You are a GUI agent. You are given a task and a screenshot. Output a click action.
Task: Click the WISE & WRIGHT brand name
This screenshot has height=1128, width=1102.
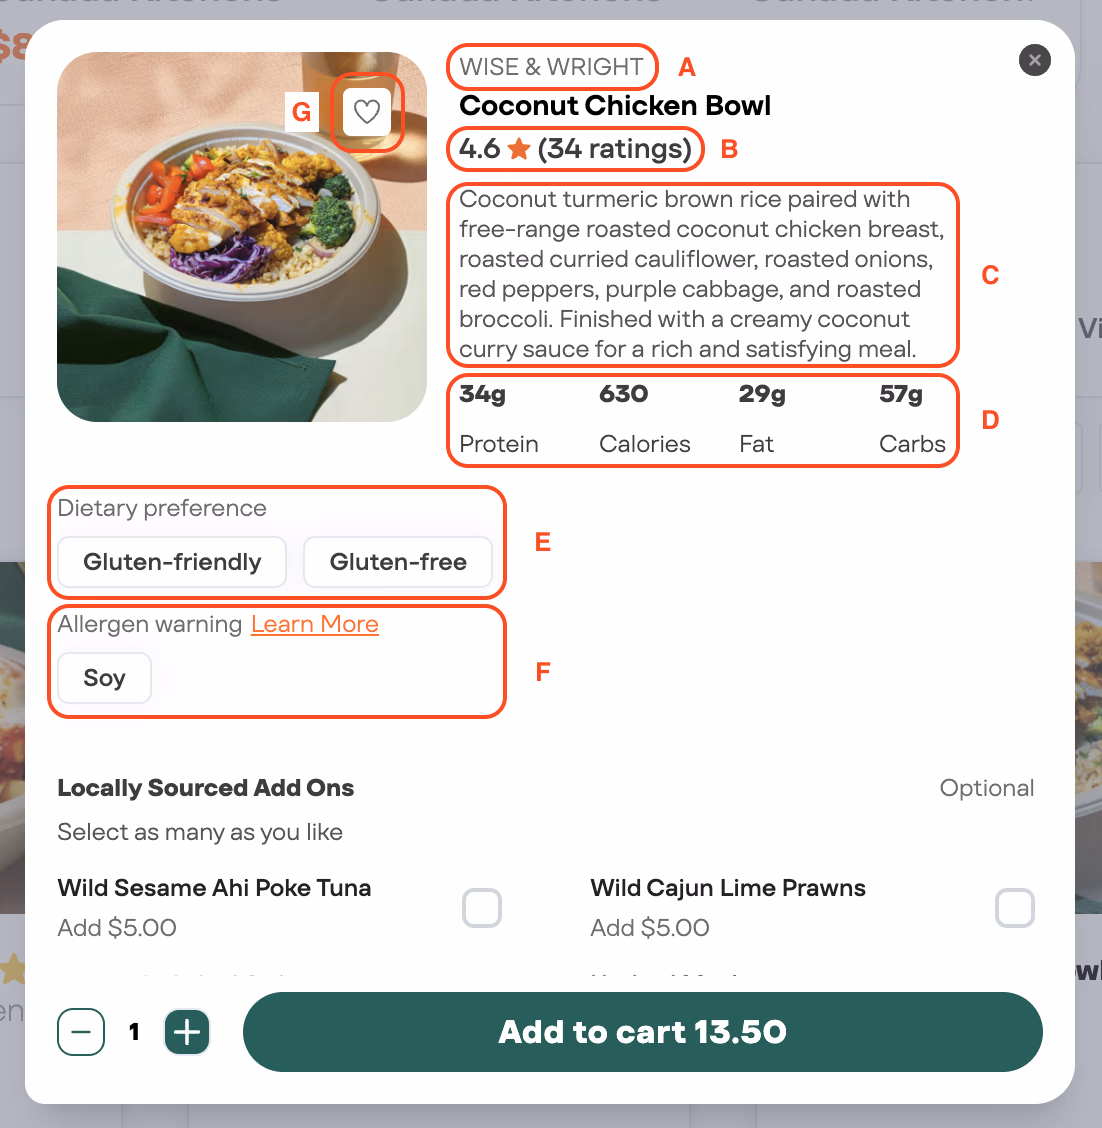pyautogui.click(x=551, y=66)
